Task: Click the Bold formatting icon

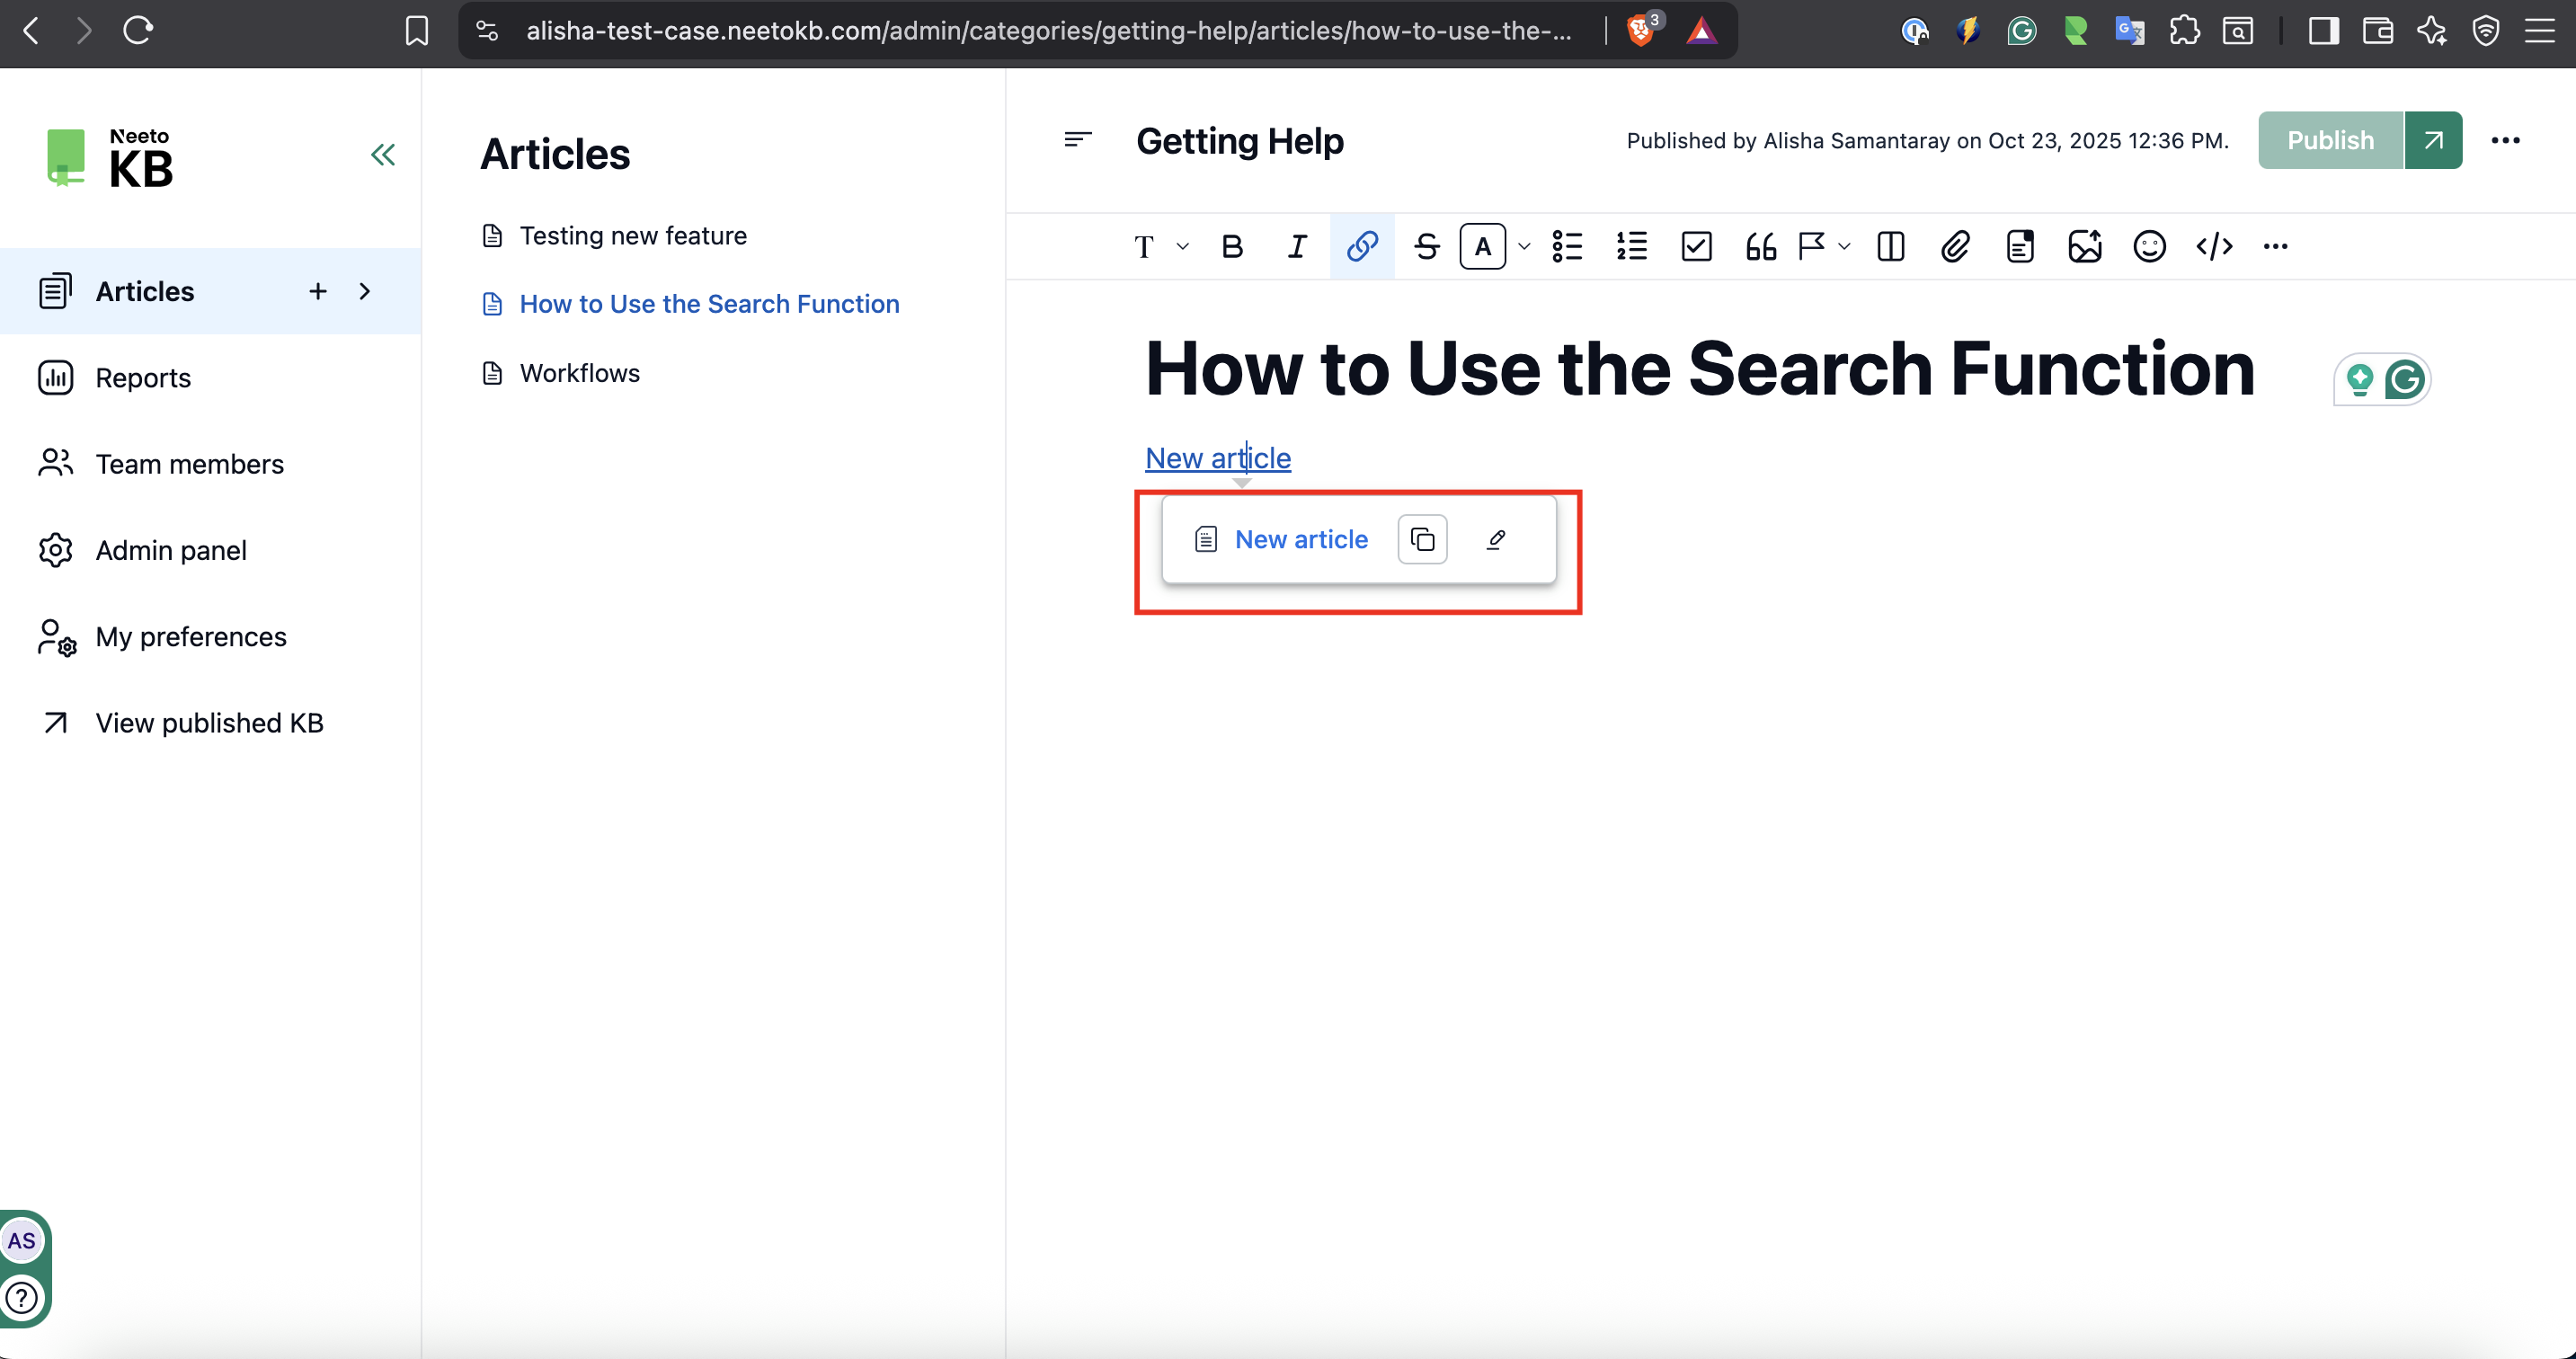Action: point(1232,246)
